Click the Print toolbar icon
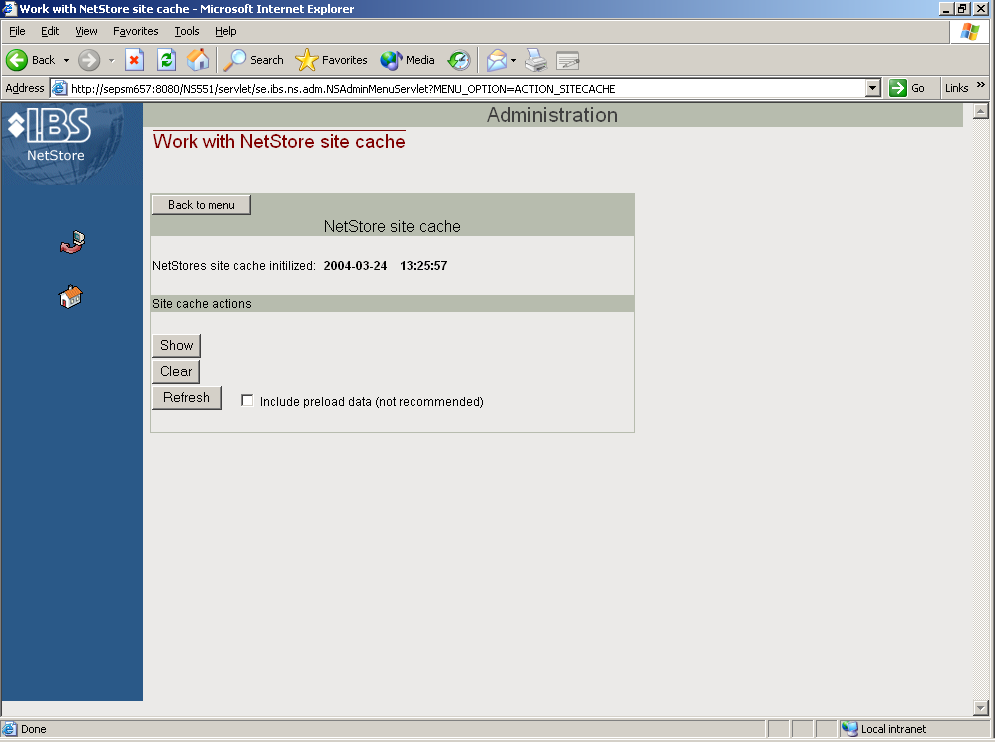The width and height of the screenshot is (995, 742). coord(536,60)
